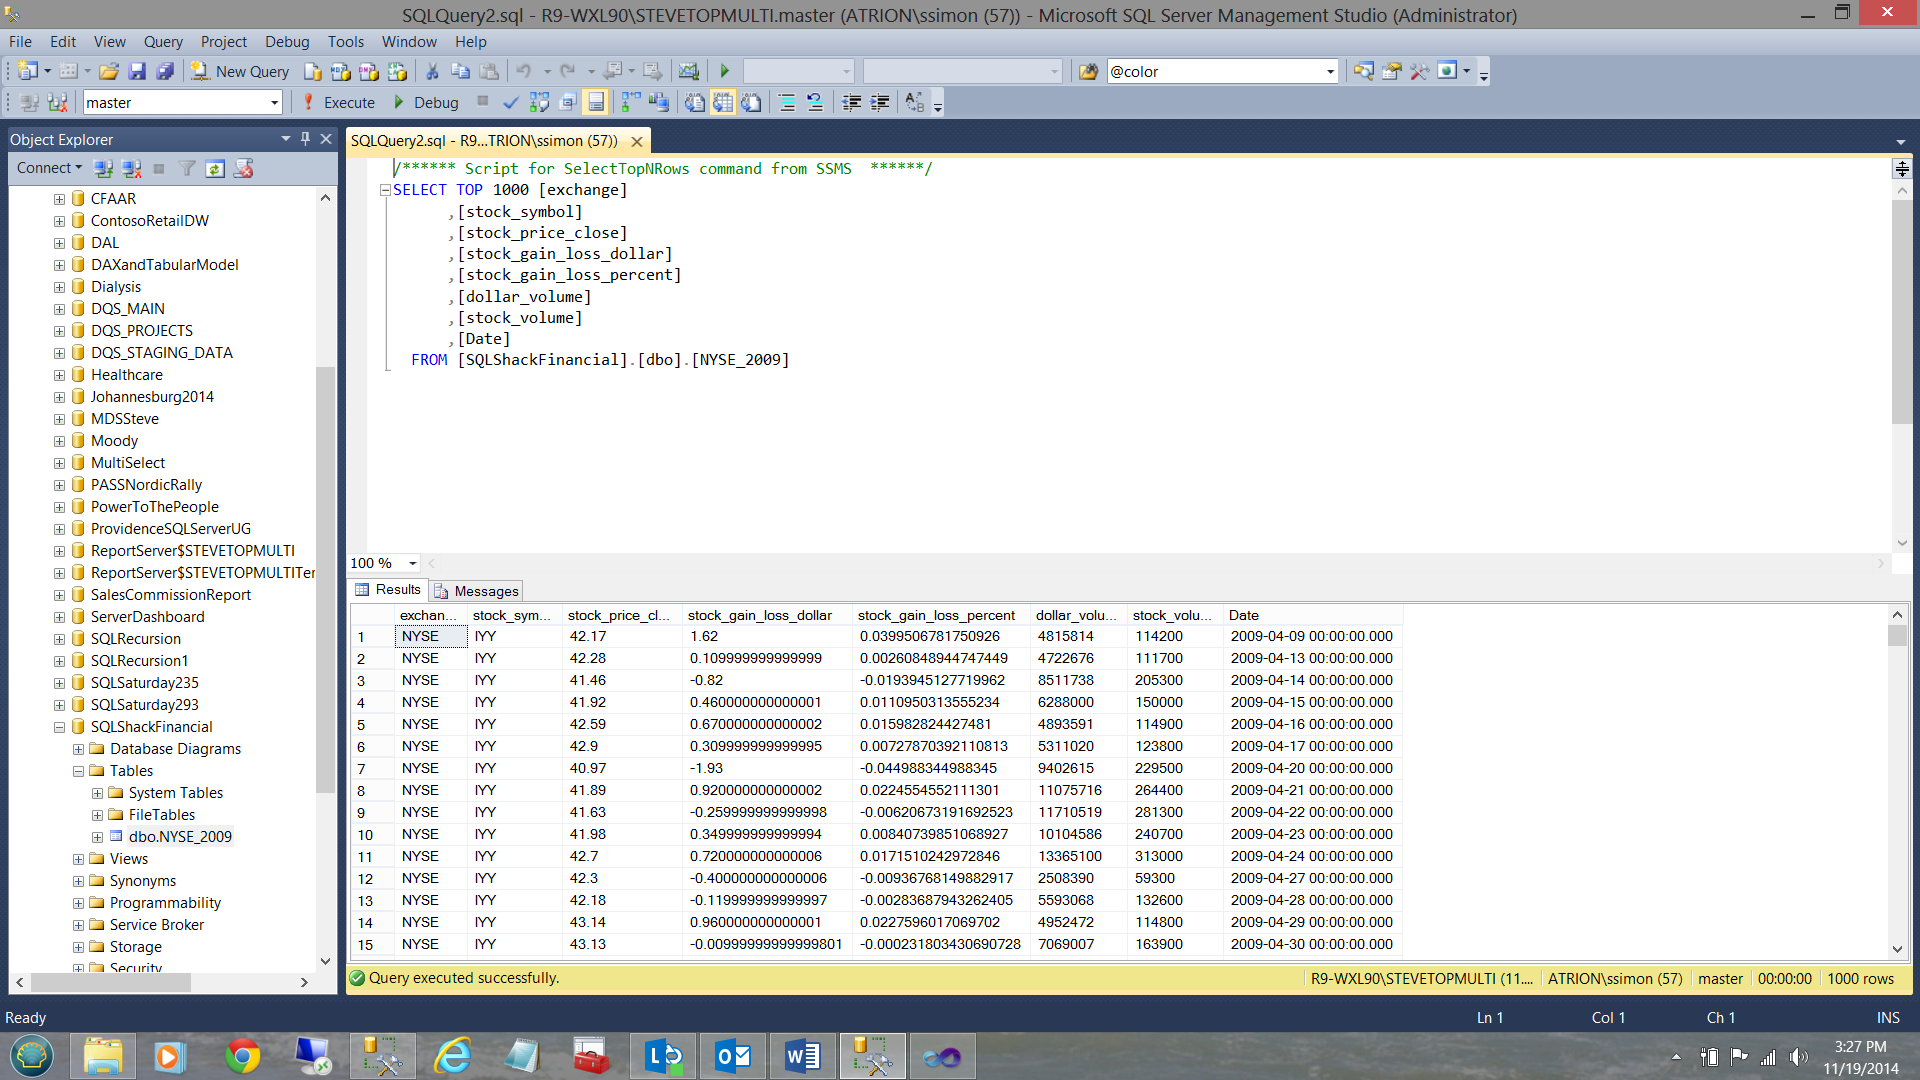Click the Open File folder icon
1920x1080 pixels.
click(x=109, y=72)
